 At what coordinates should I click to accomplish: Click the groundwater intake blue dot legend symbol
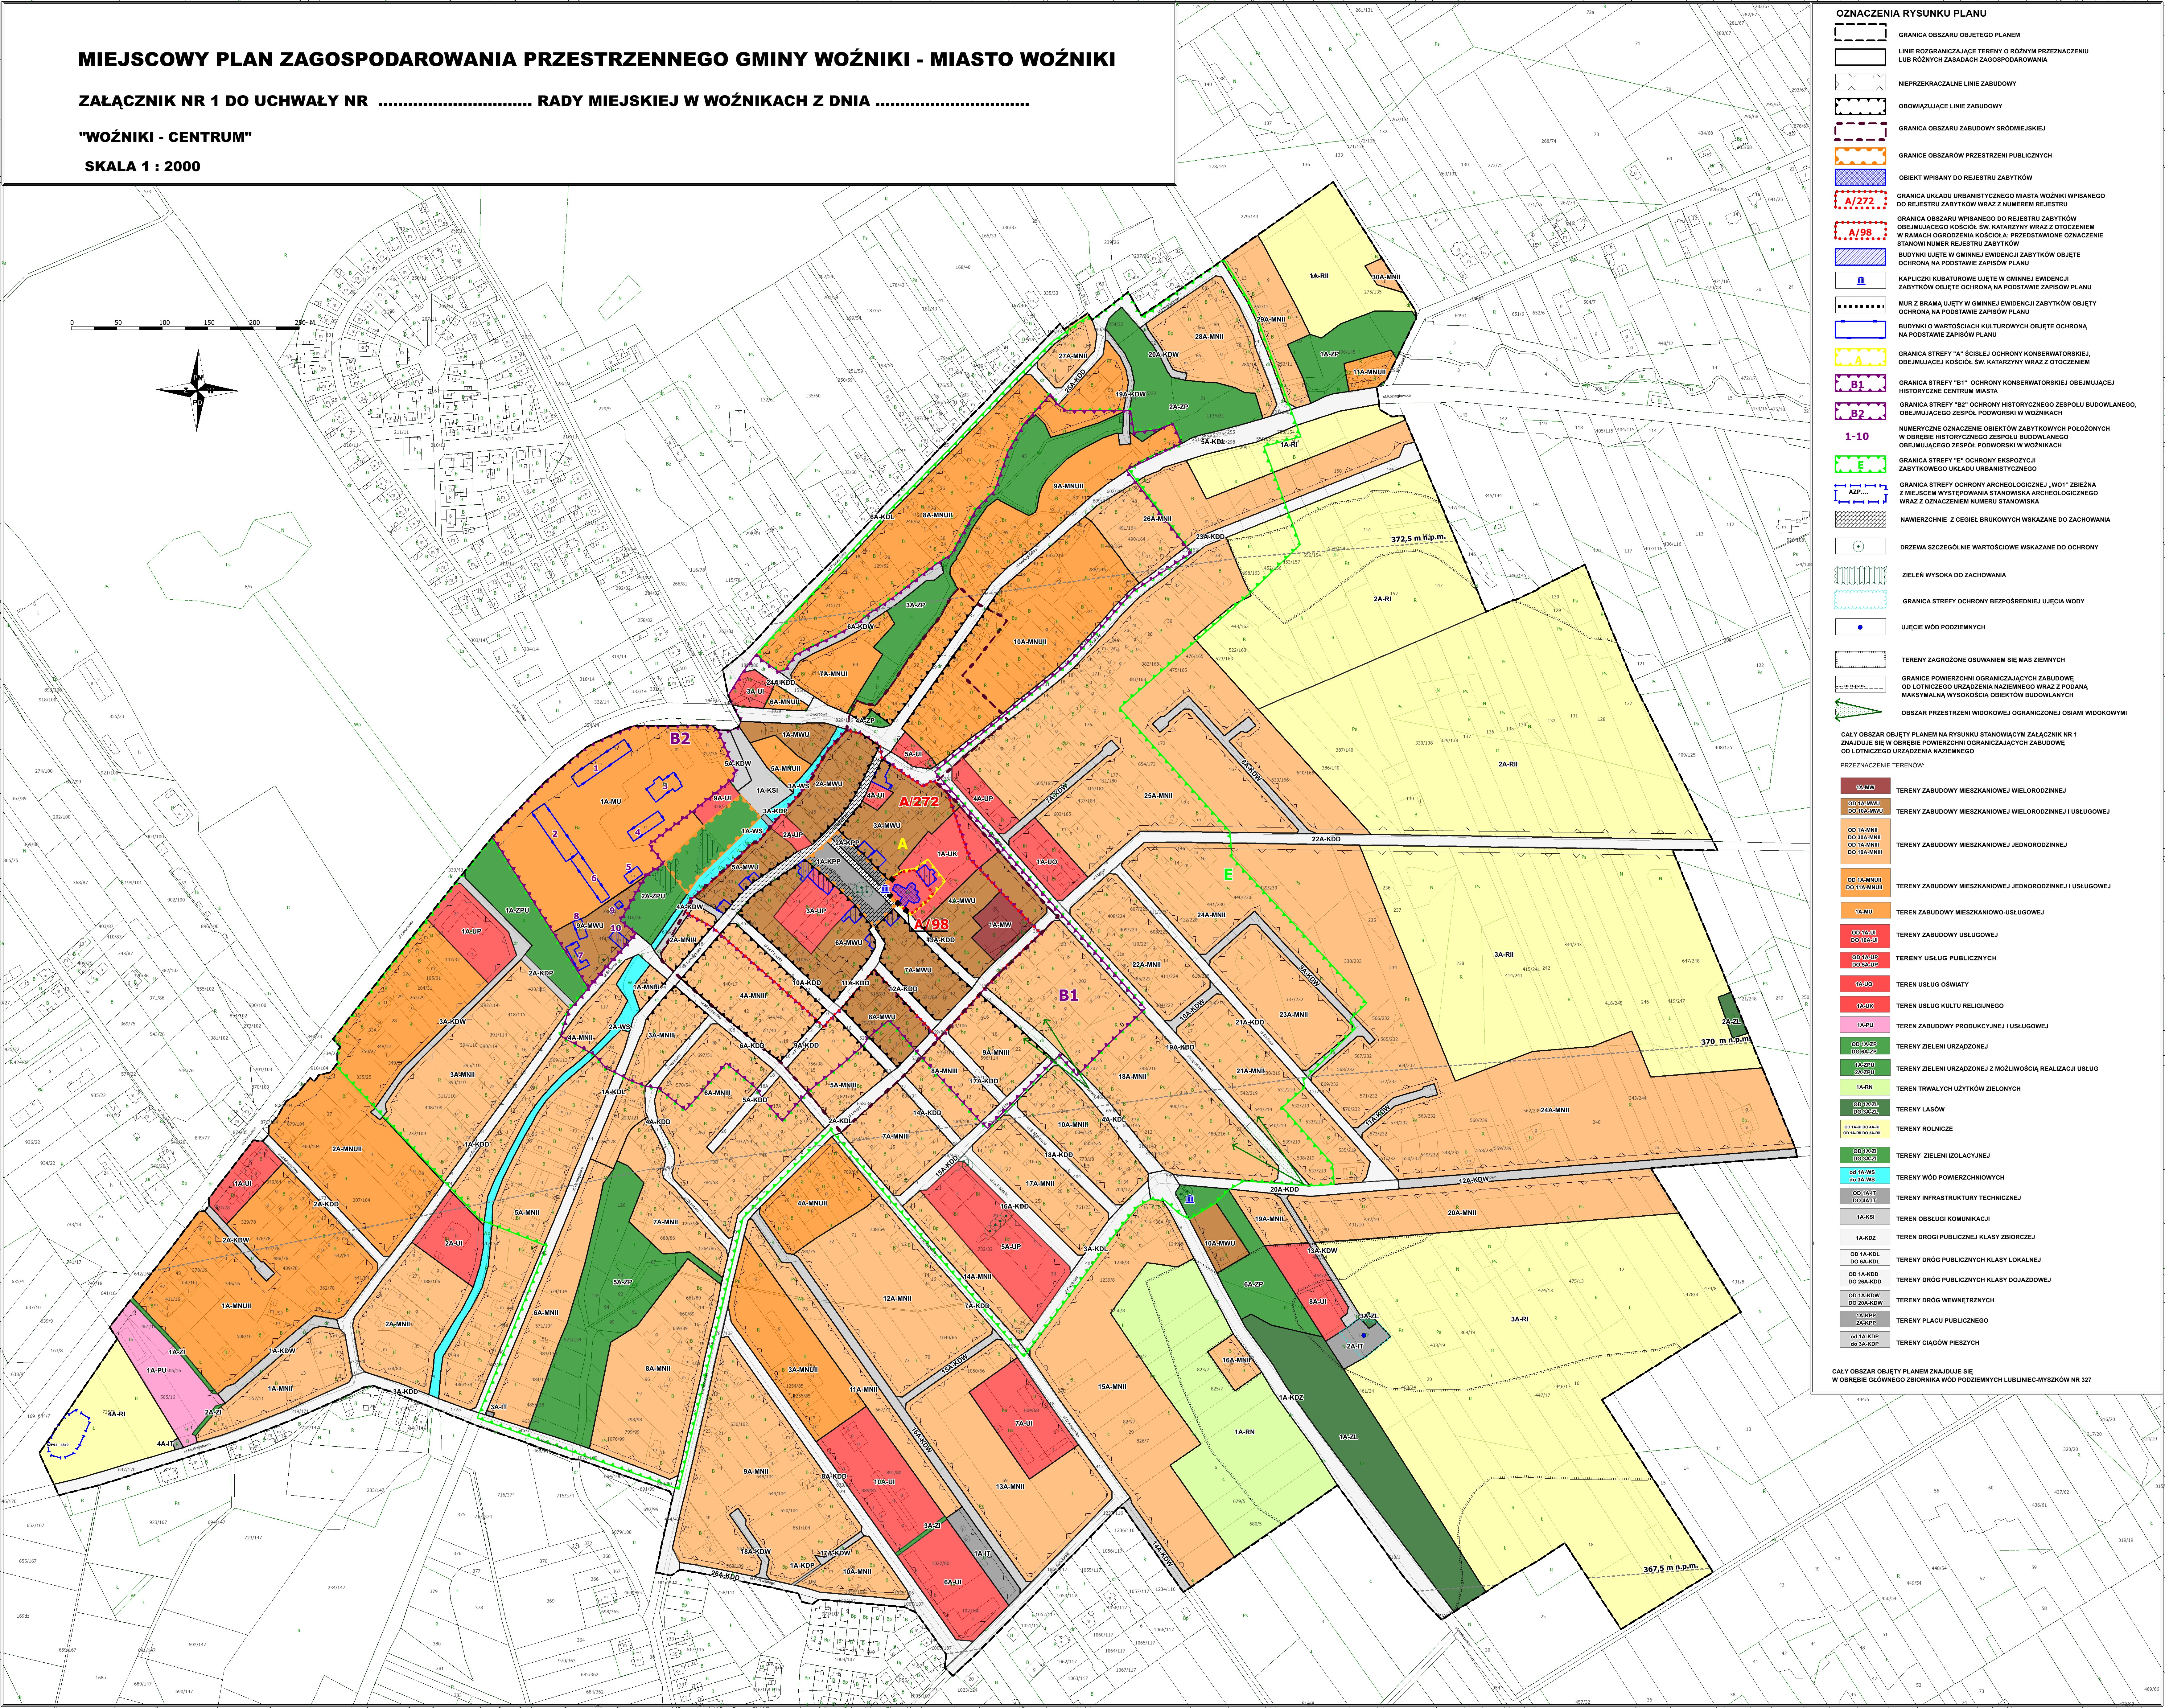(x=1860, y=627)
